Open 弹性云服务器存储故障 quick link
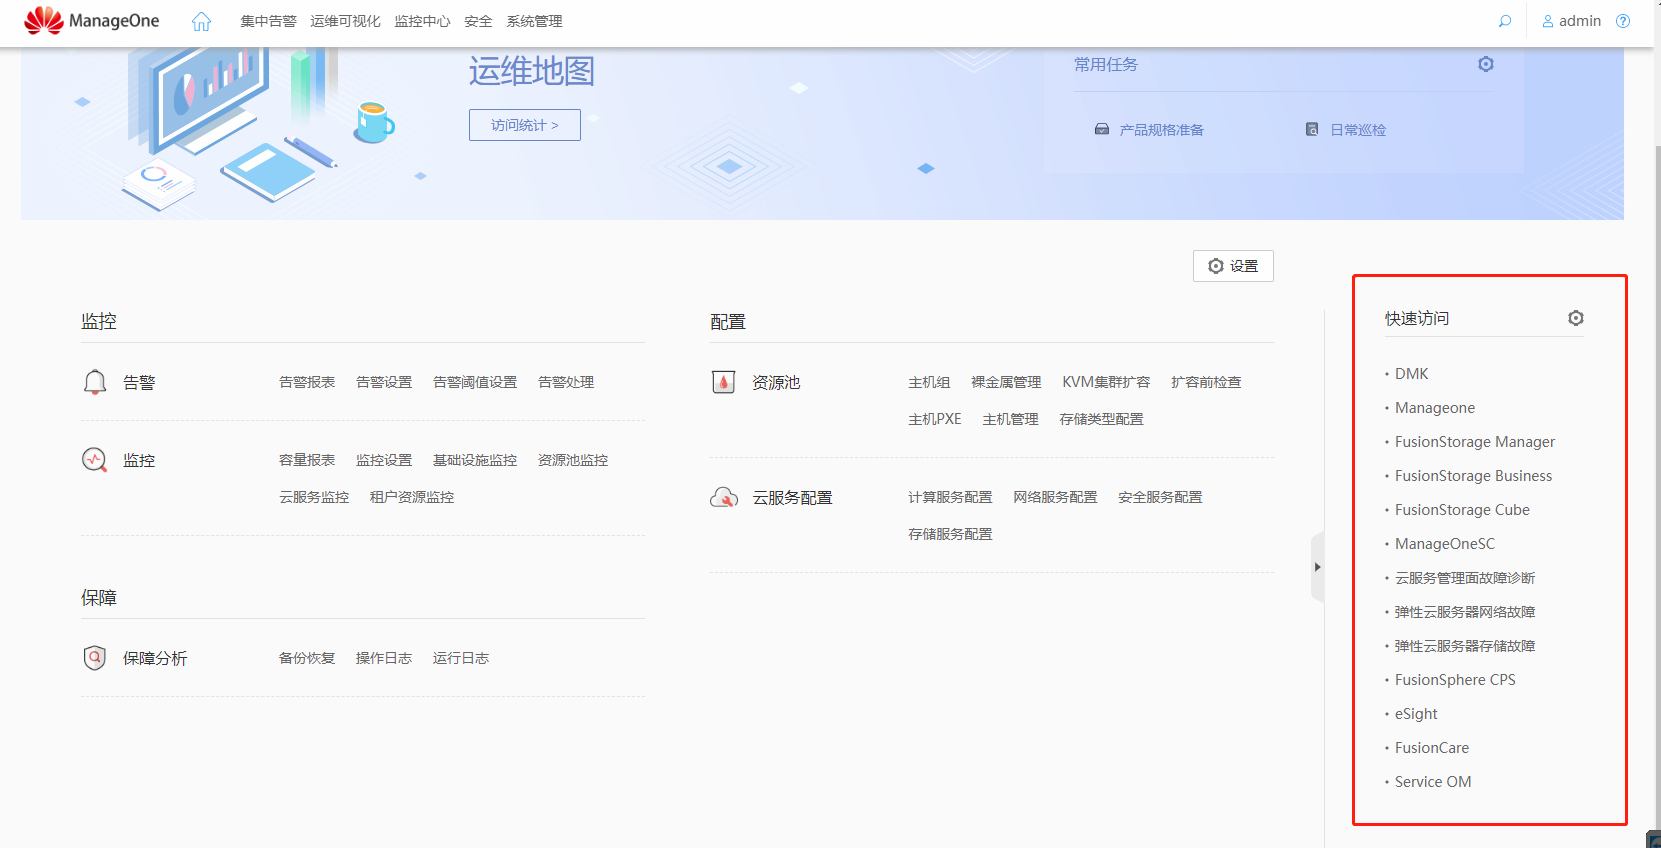 point(1465,646)
